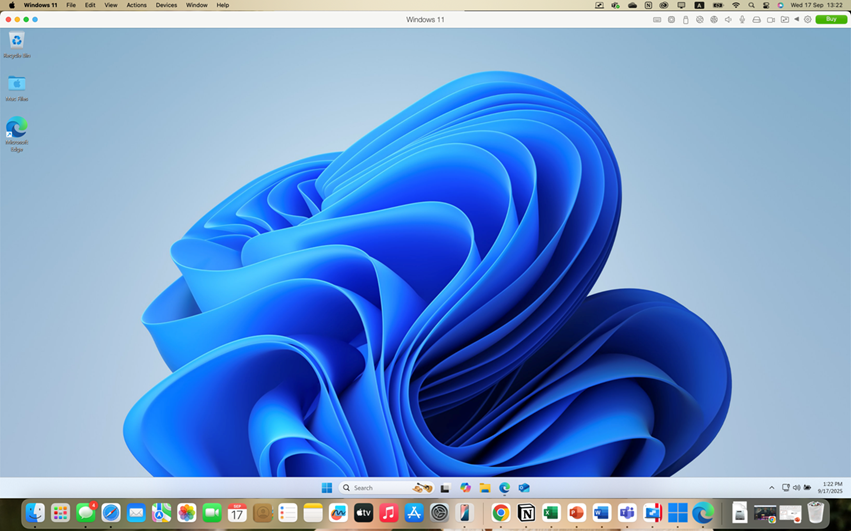Open the Mac Files folder on desktop
Screen dimensions: 851x531
click(17, 87)
